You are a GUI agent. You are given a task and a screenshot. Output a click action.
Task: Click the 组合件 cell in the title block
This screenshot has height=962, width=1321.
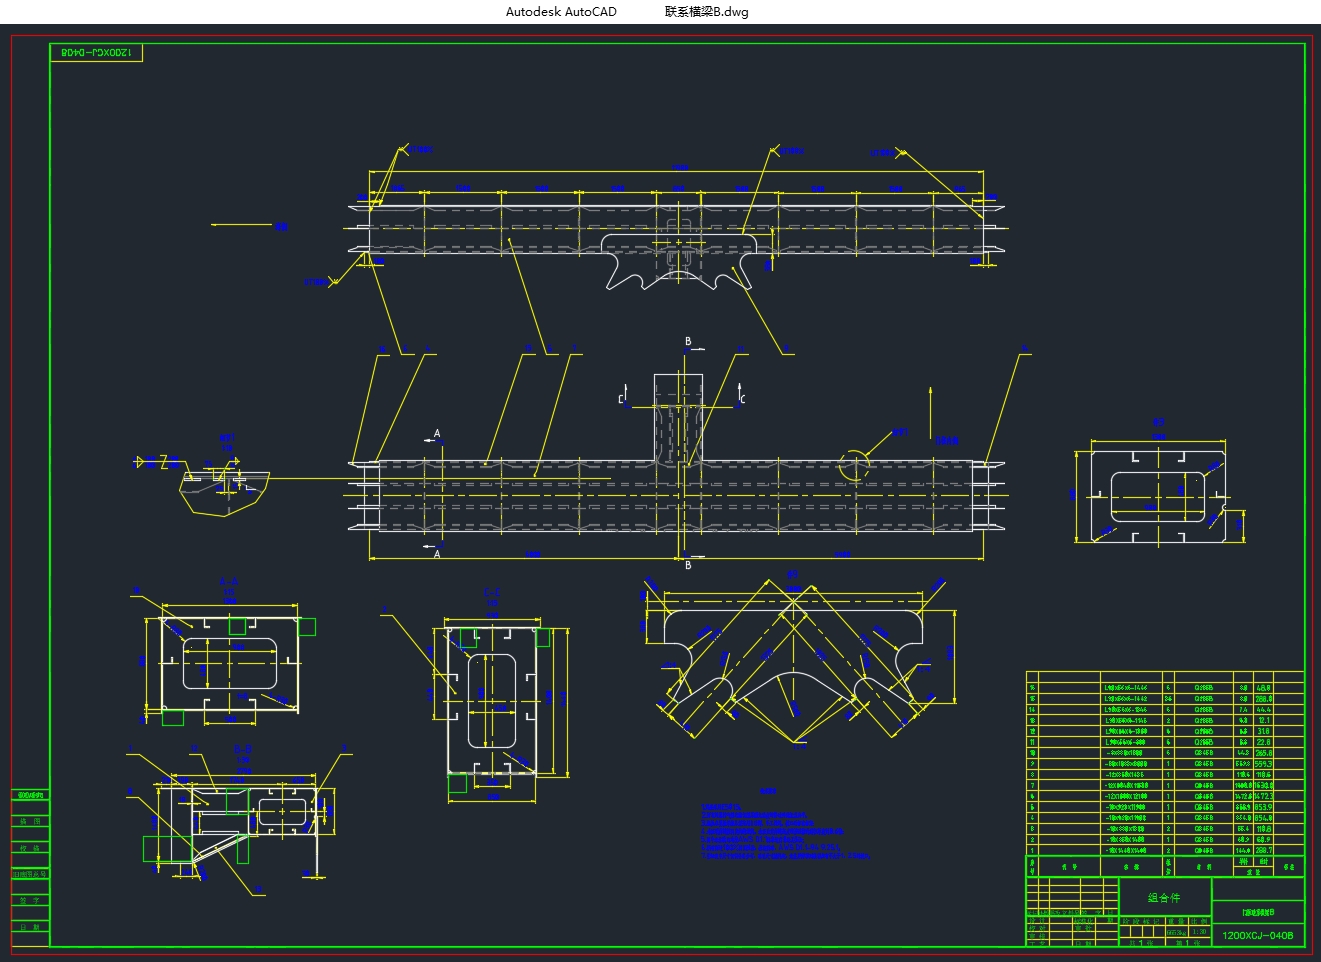[x=1164, y=897]
